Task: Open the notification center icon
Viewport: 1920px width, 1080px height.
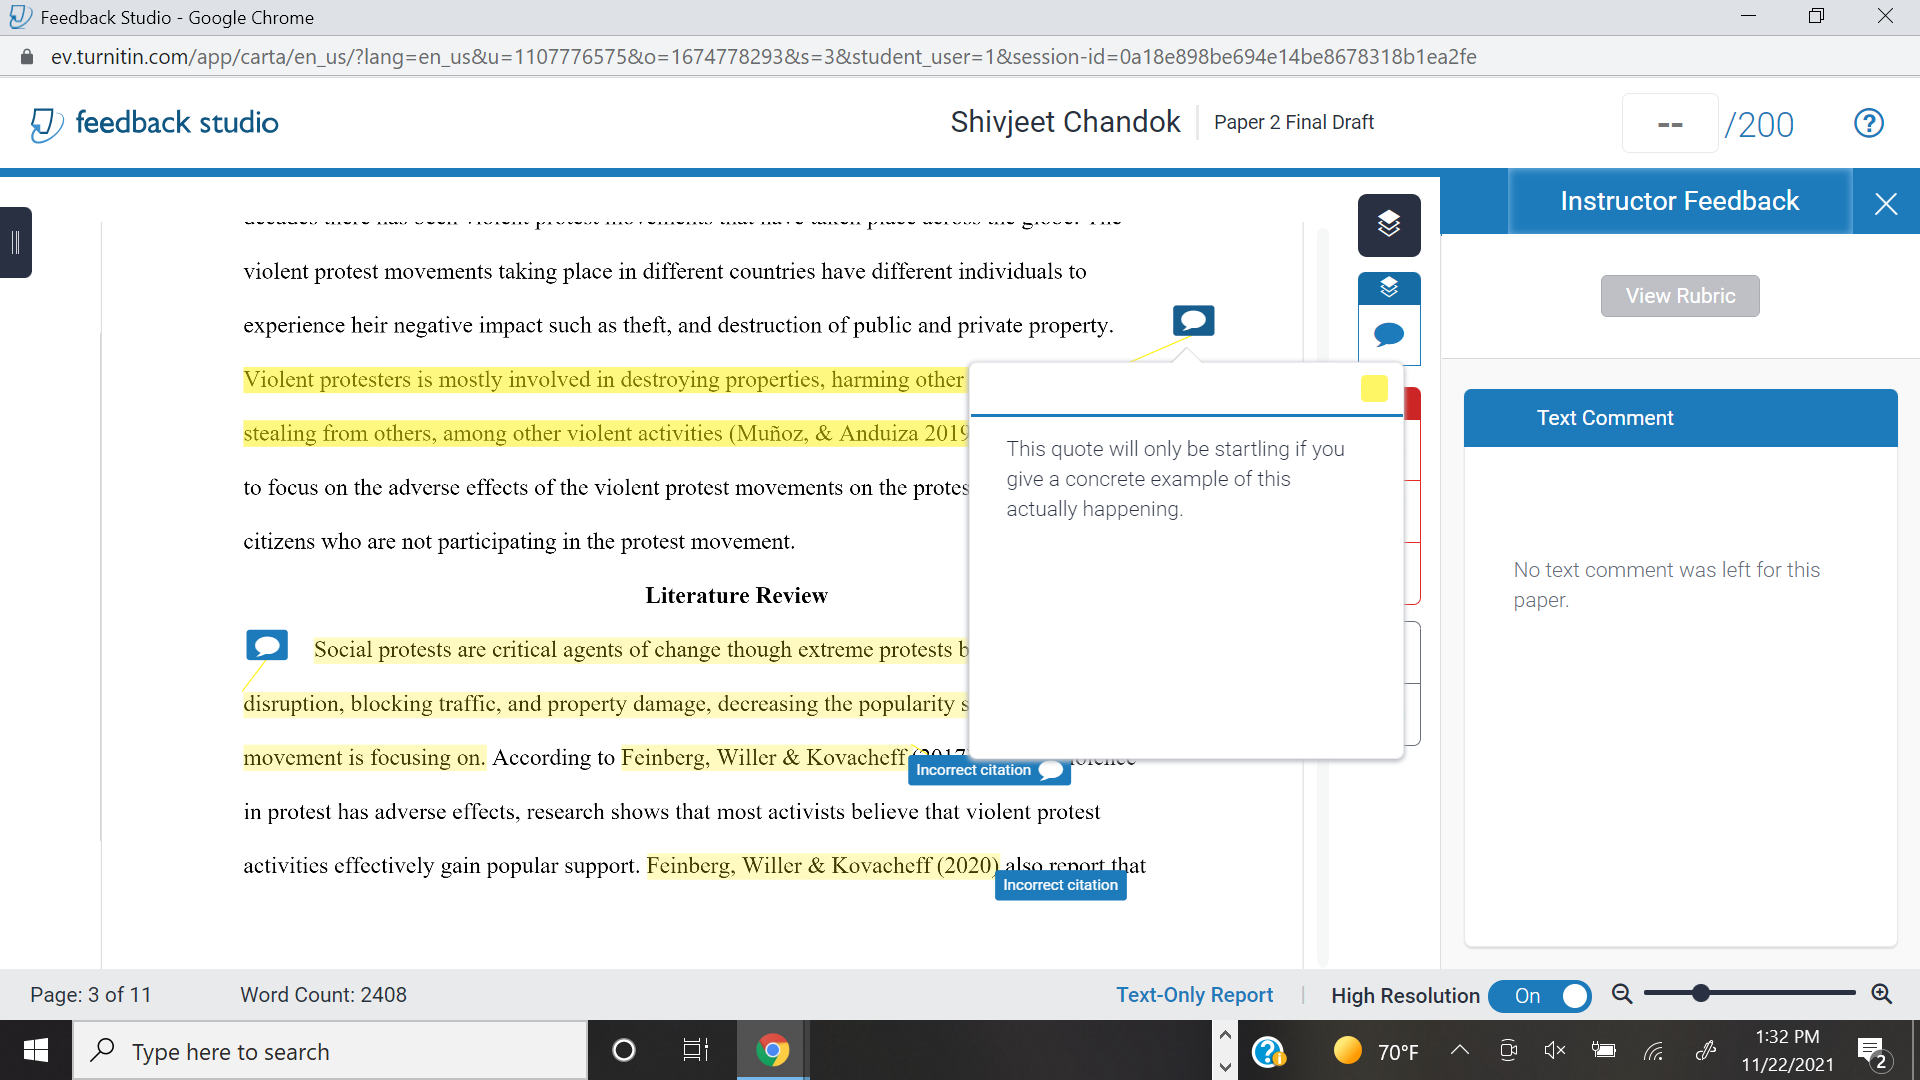Action: tap(1872, 1051)
